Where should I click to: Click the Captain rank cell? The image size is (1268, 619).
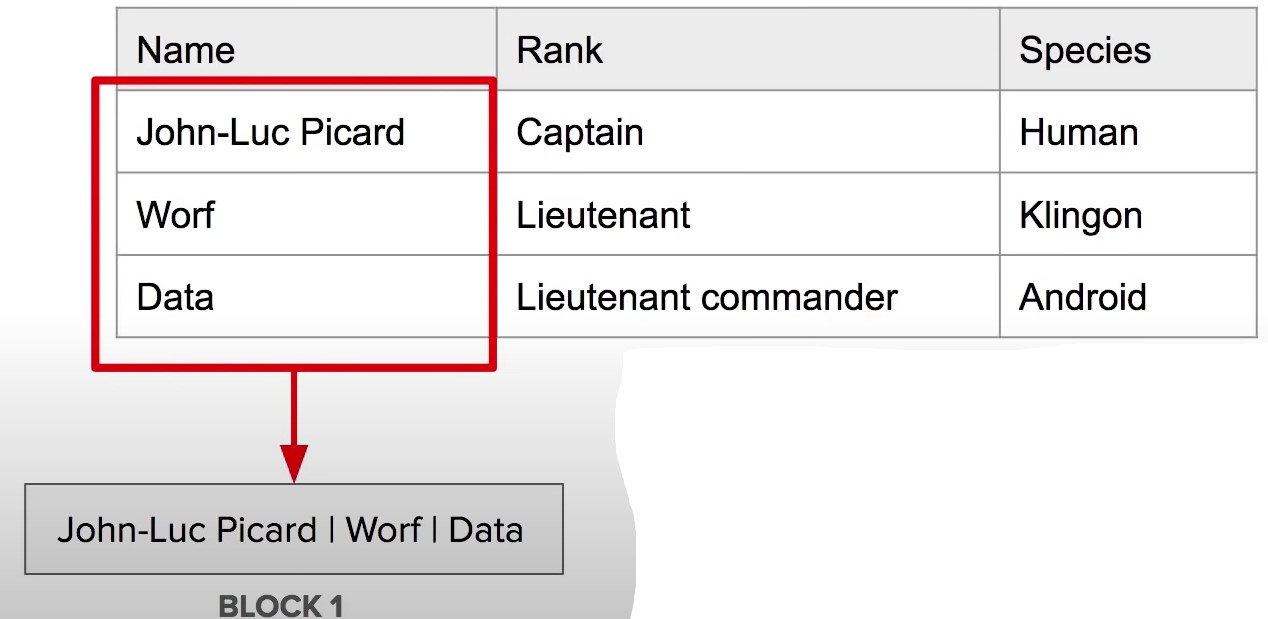coord(580,132)
